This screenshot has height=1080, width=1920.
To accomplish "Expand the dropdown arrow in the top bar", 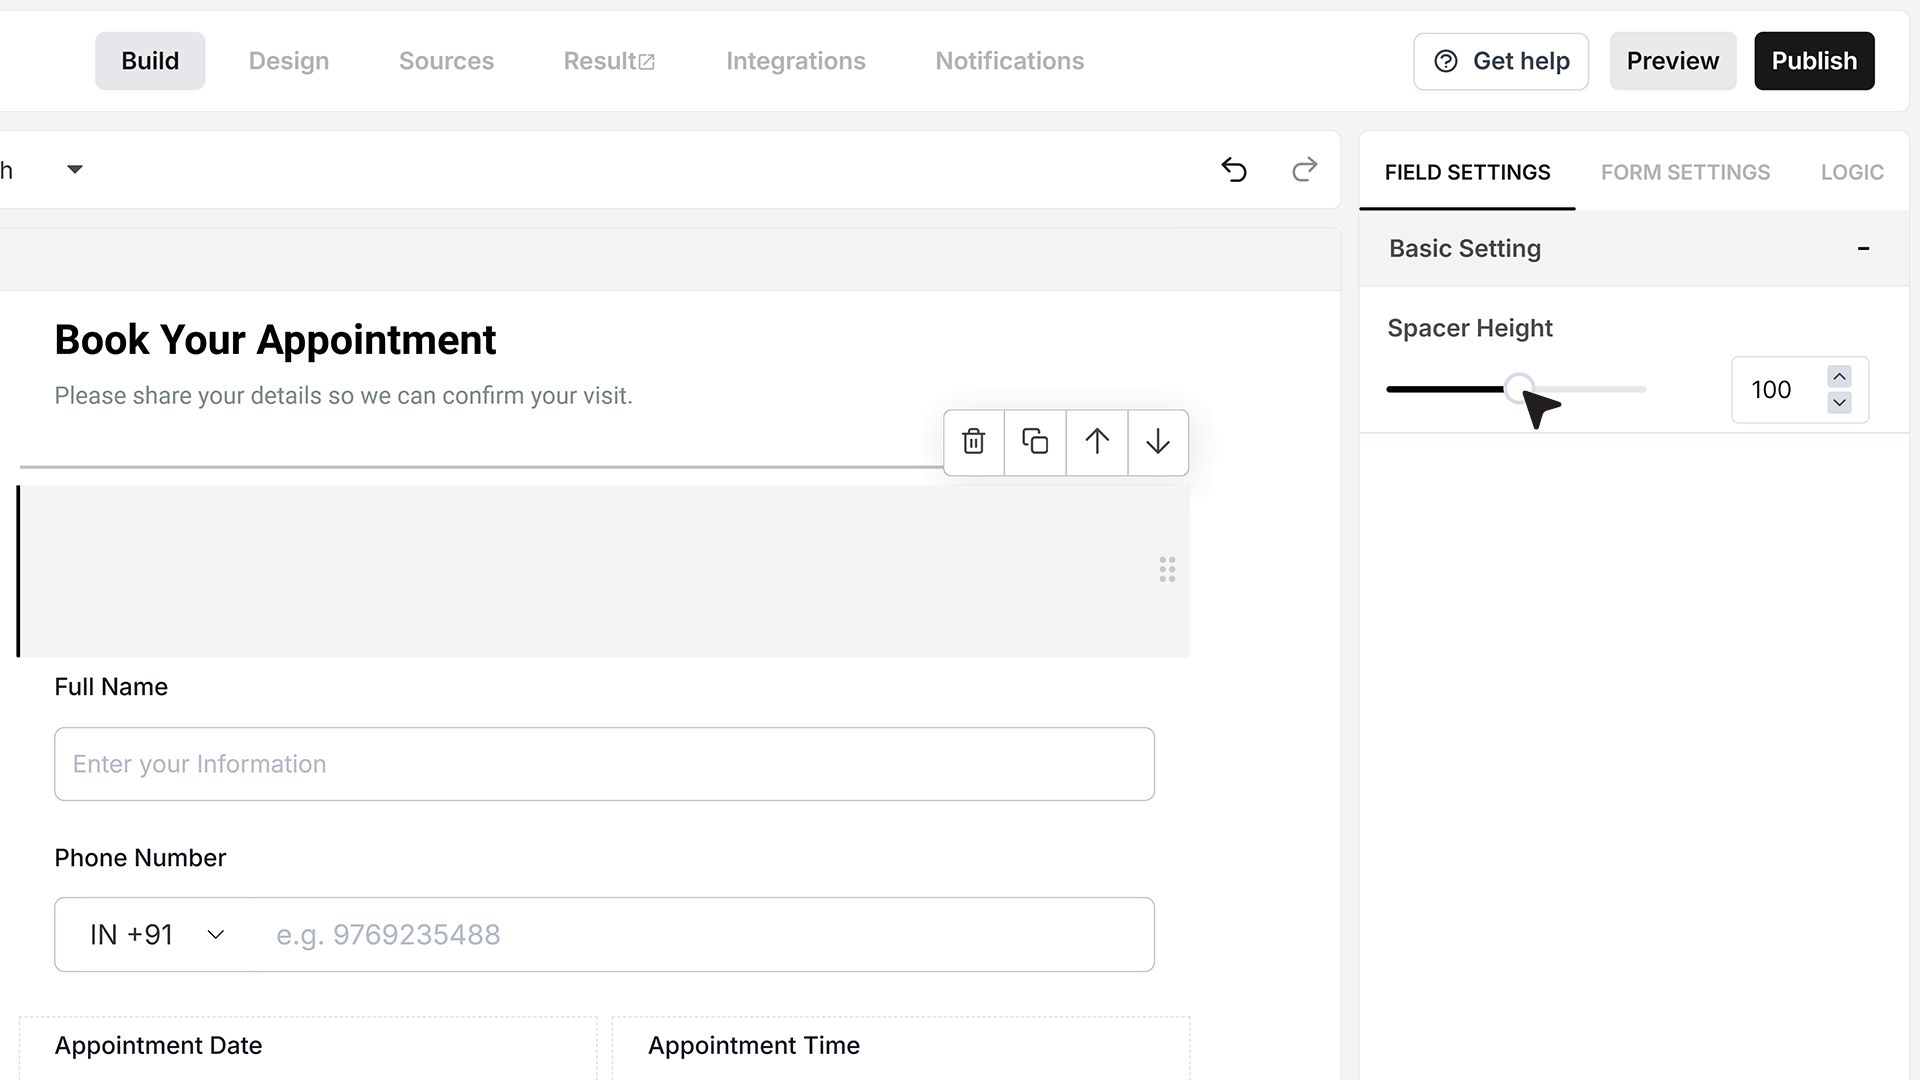I will [x=75, y=169].
